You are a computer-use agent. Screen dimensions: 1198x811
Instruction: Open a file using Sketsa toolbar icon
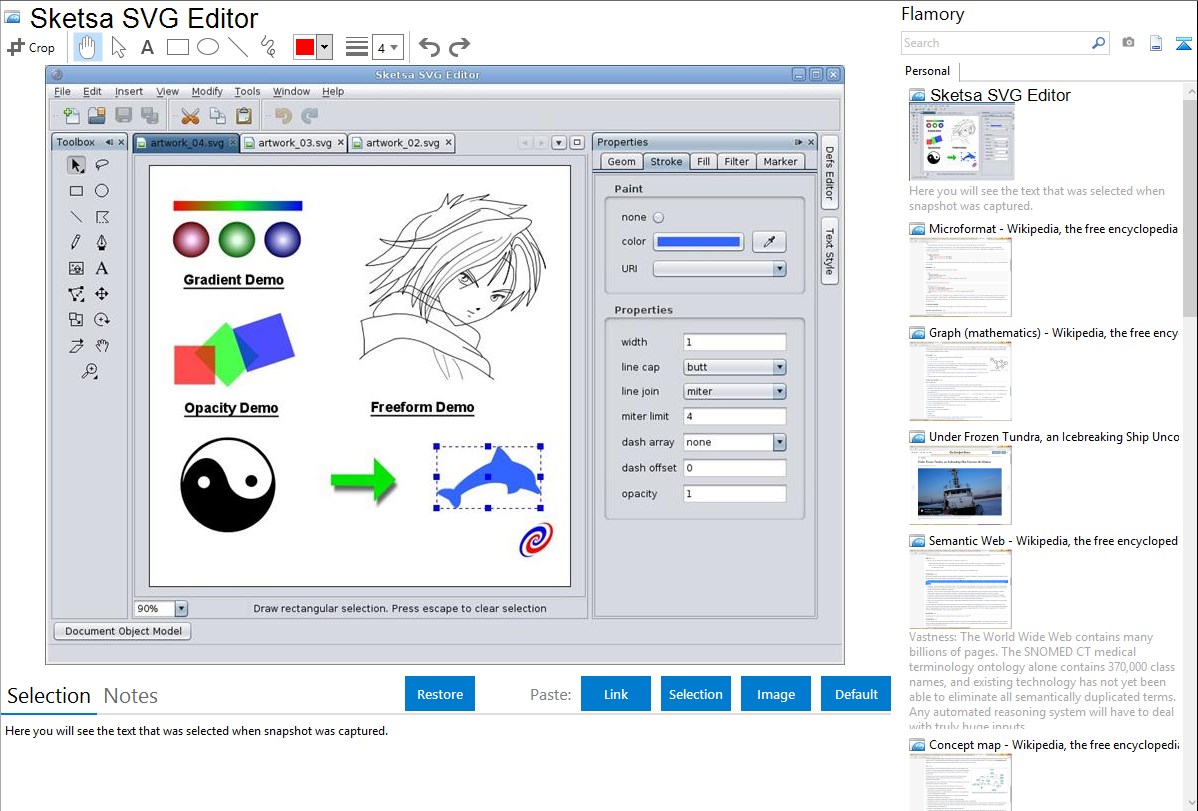97,115
